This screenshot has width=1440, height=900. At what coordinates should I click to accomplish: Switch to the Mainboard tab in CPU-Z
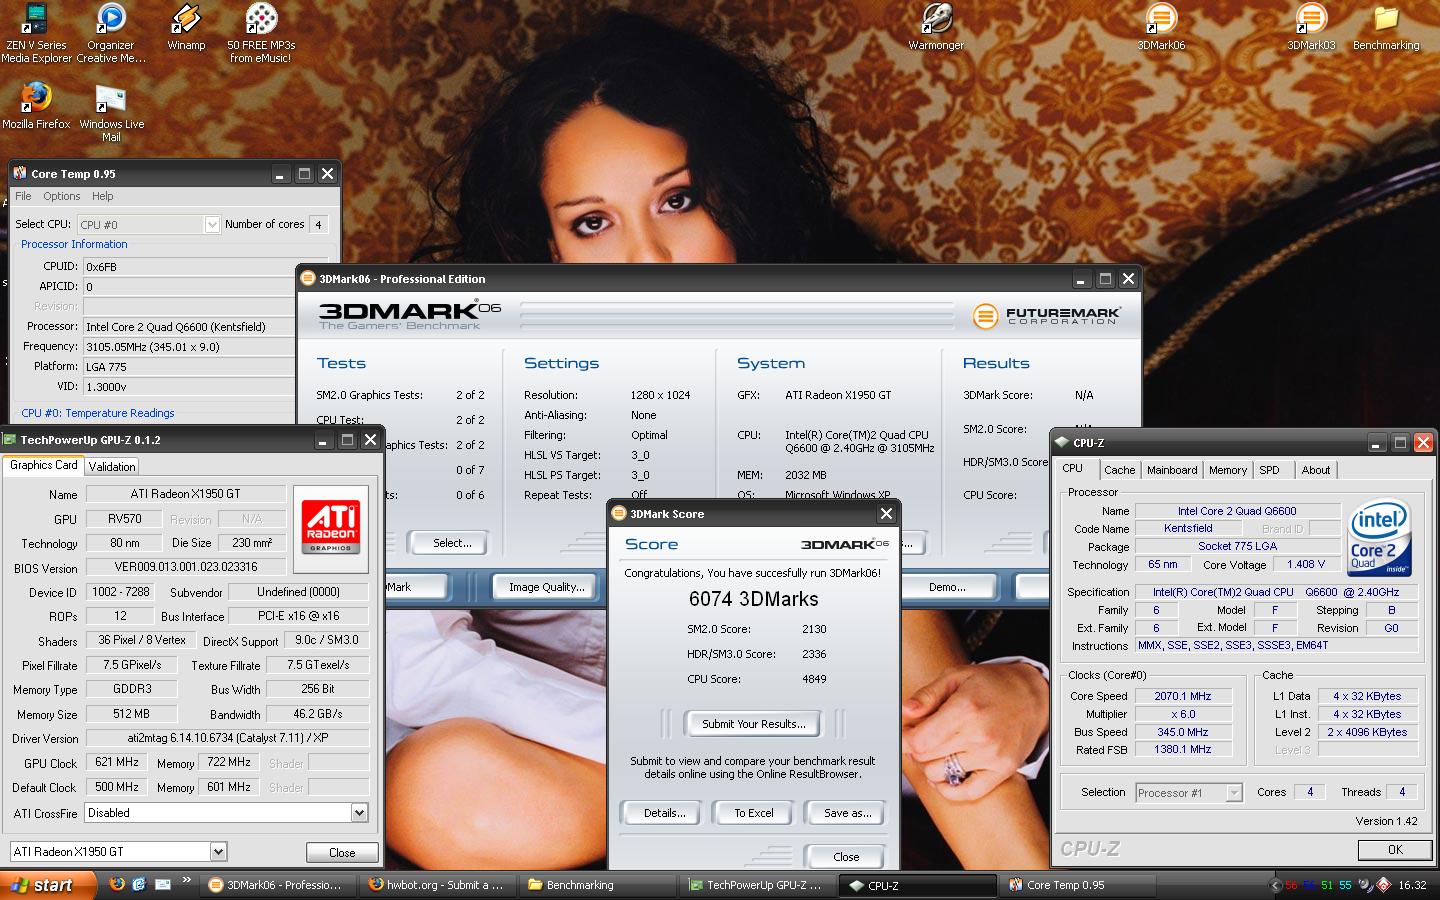point(1172,470)
